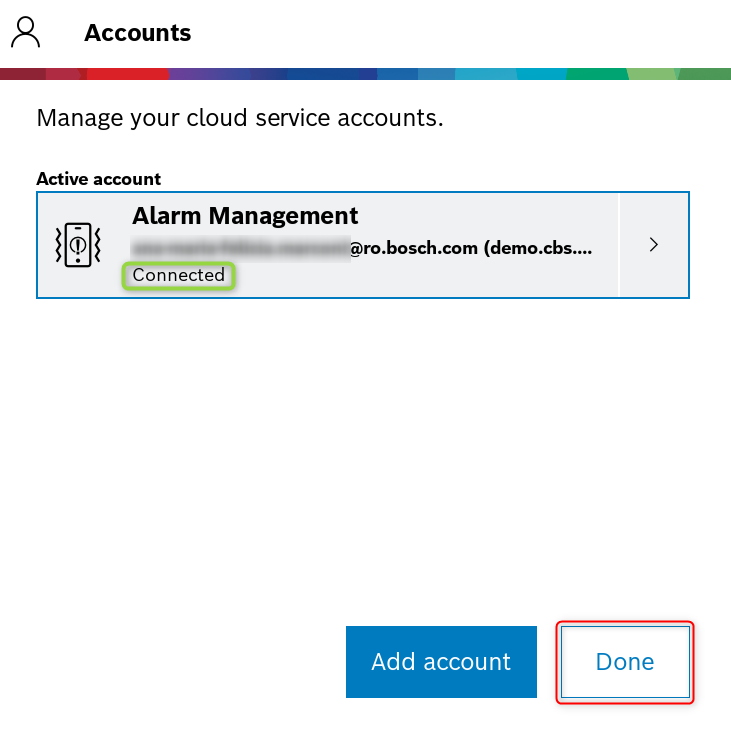This screenshot has height=729, width=731.
Task: Click the light green stripe segment near right end
Action: point(655,74)
